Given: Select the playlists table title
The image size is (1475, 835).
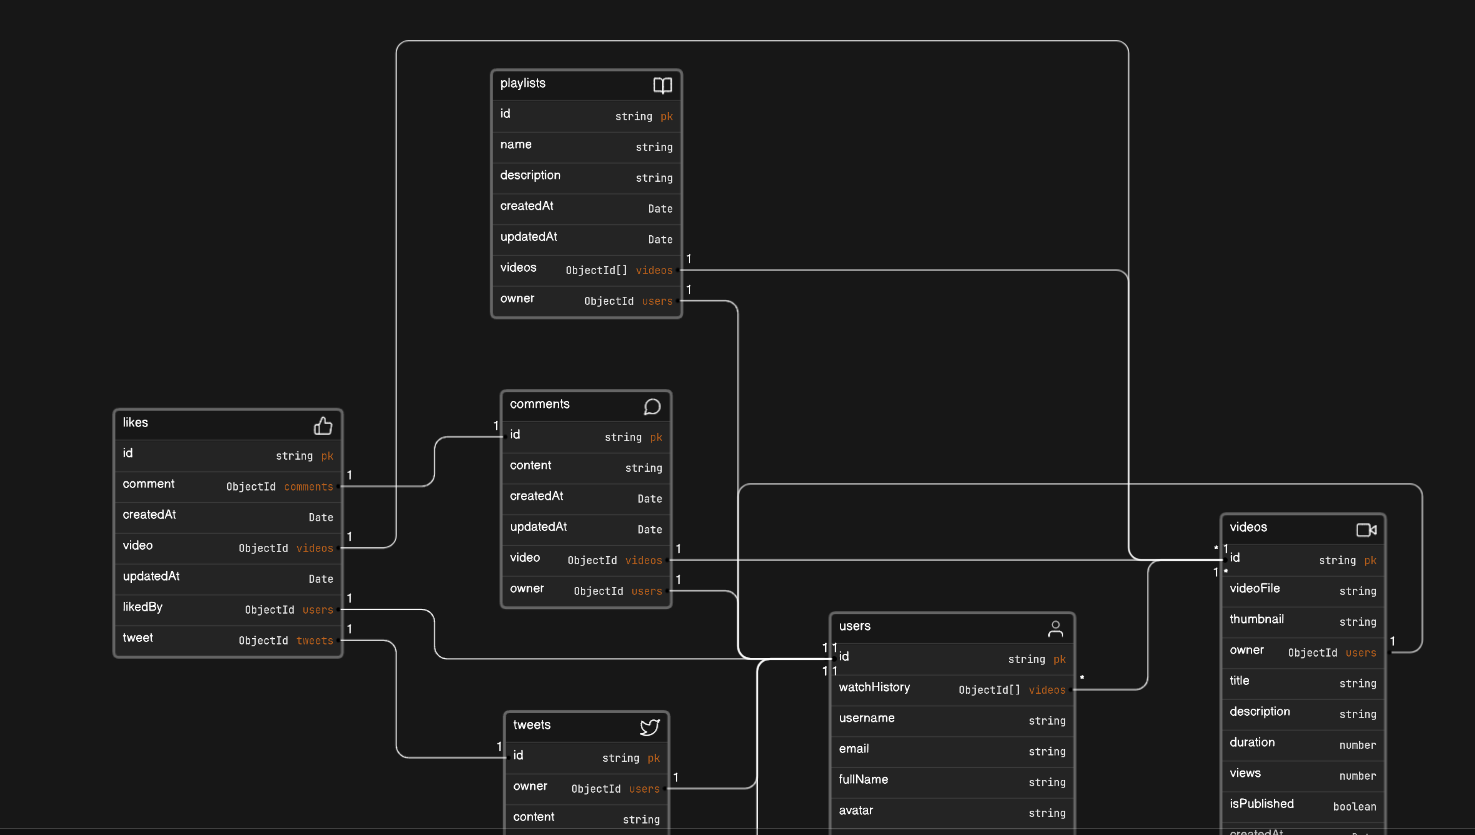Looking at the screenshot, I should click(523, 83).
